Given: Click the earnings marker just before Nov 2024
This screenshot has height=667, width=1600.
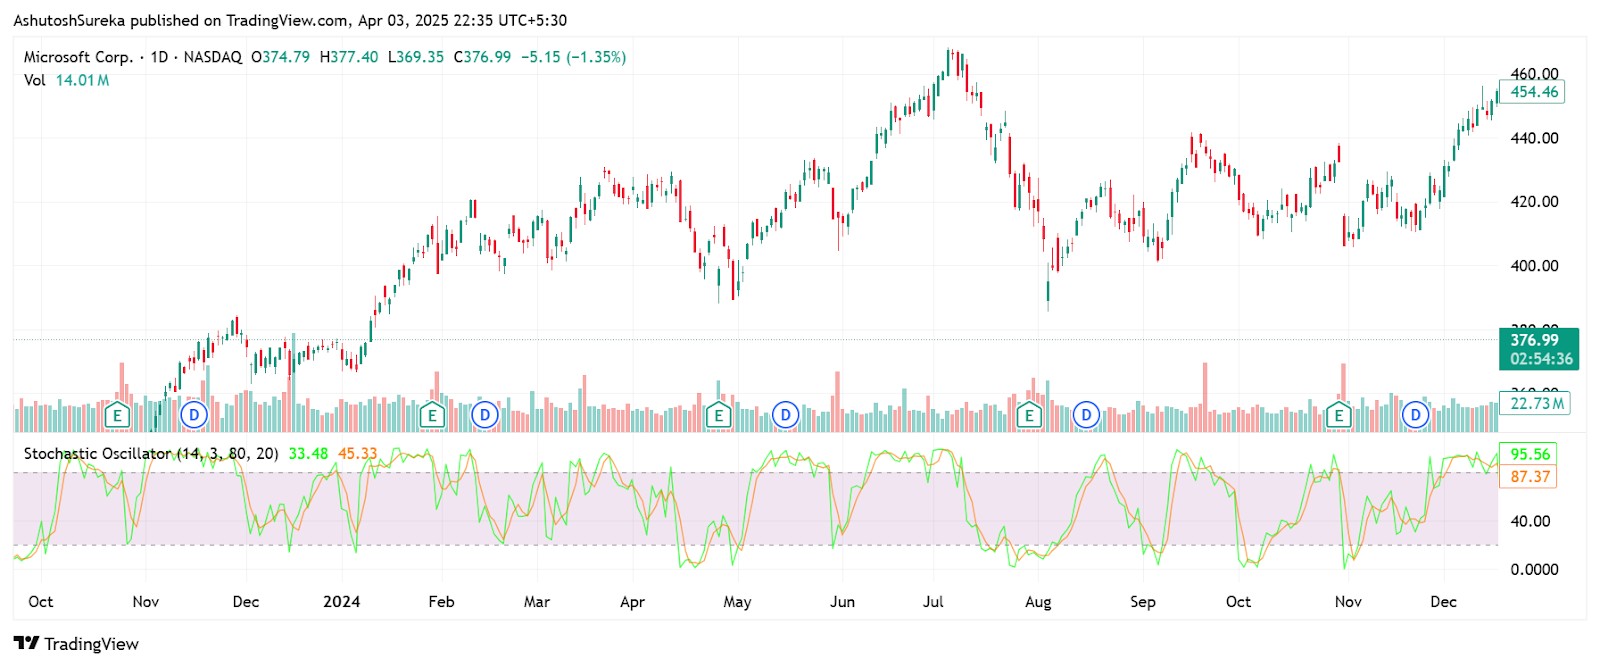Looking at the screenshot, I should coord(1339,414).
